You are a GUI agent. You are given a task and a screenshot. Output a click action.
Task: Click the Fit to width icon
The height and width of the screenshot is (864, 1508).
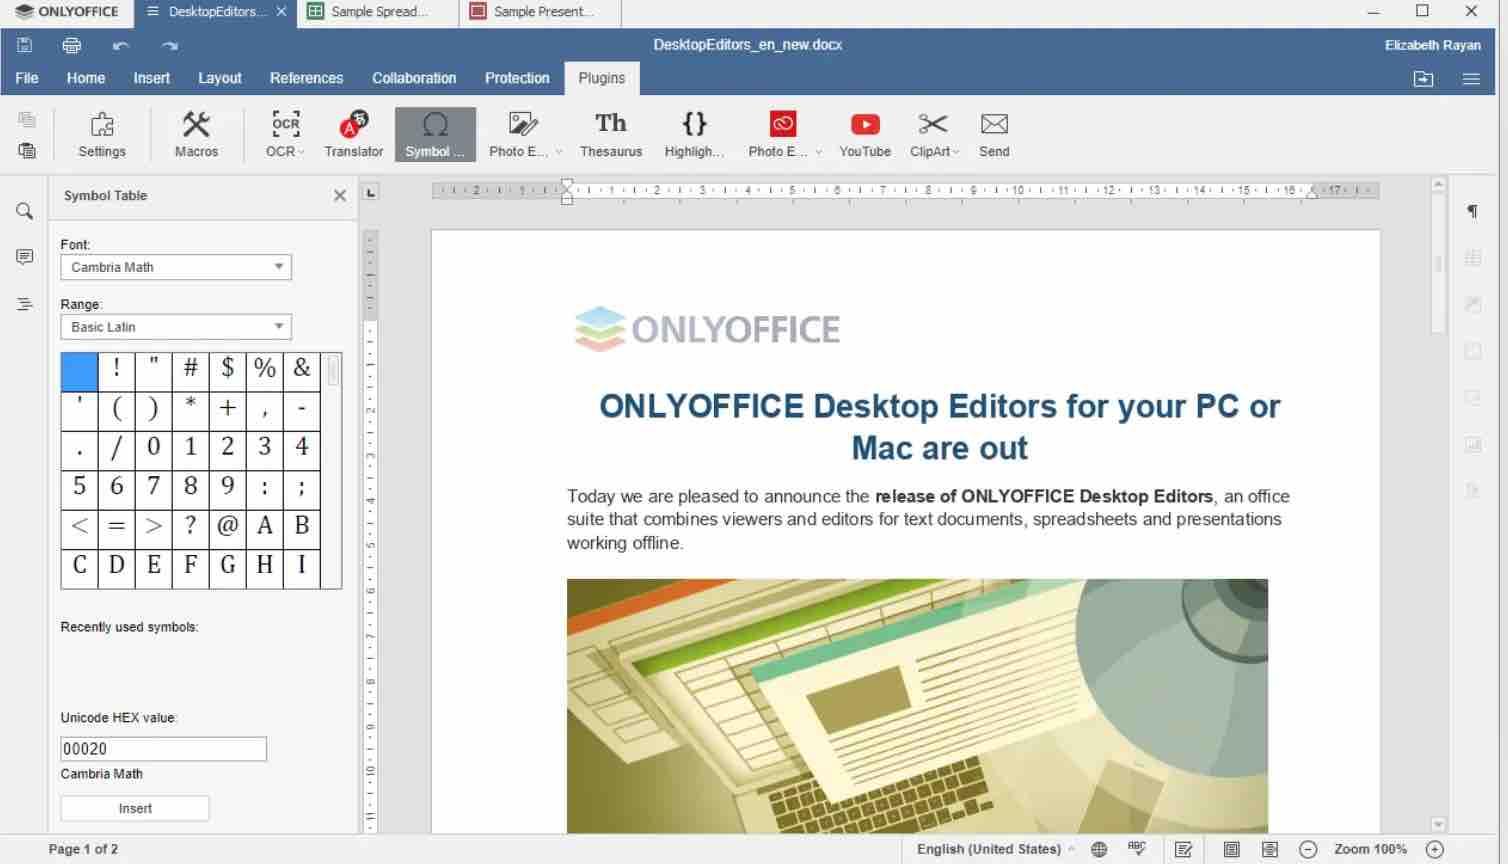pos(1270,849)
